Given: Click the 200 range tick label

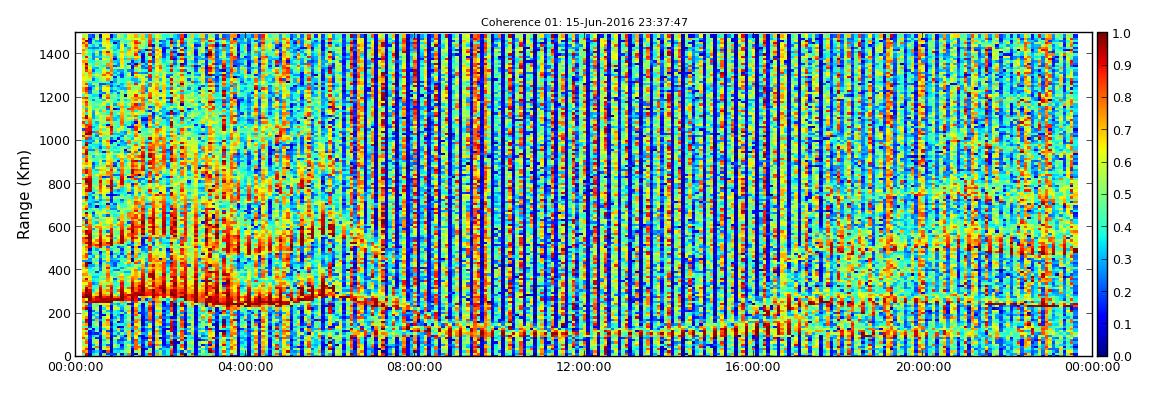Looking at the screenshot, I should (59, 314).
